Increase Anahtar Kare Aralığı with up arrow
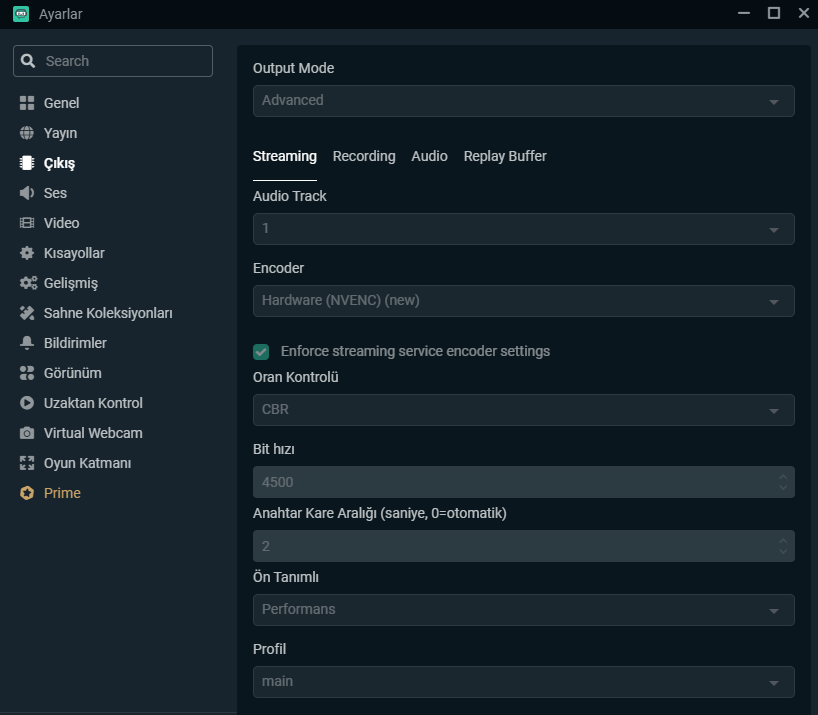This screenshot has width=818, height=715. pos(783,541)
